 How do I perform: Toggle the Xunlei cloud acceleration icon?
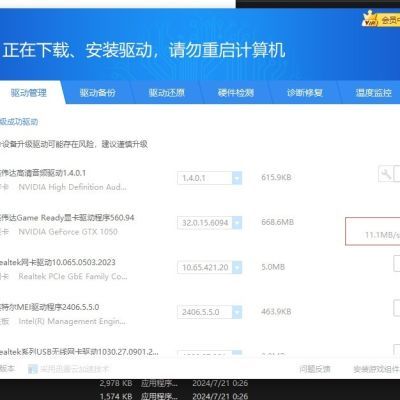(33, 369)
